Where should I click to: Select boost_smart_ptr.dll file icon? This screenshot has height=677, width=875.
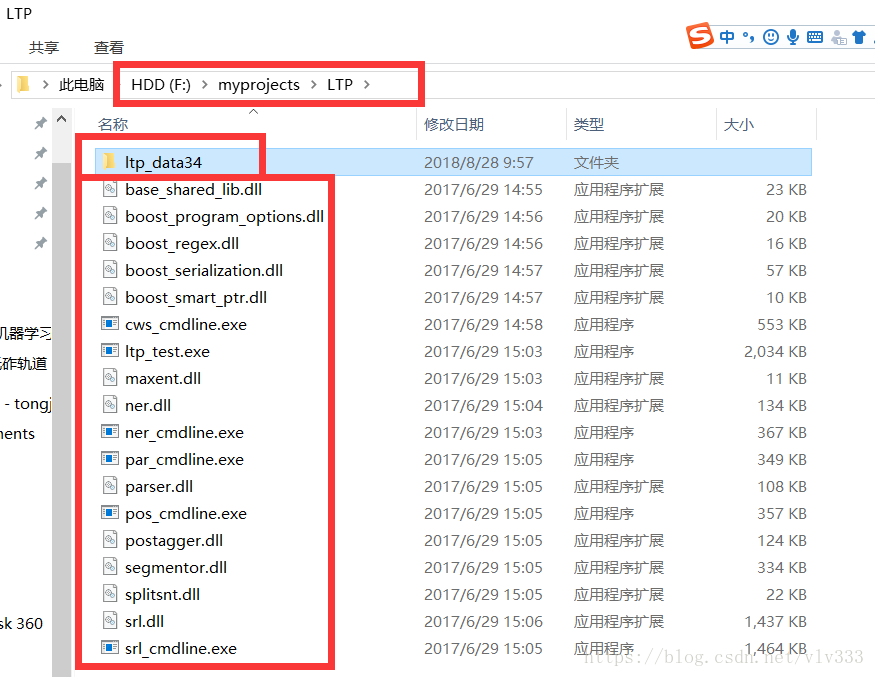pyautogui.click(x=110, y=297)
